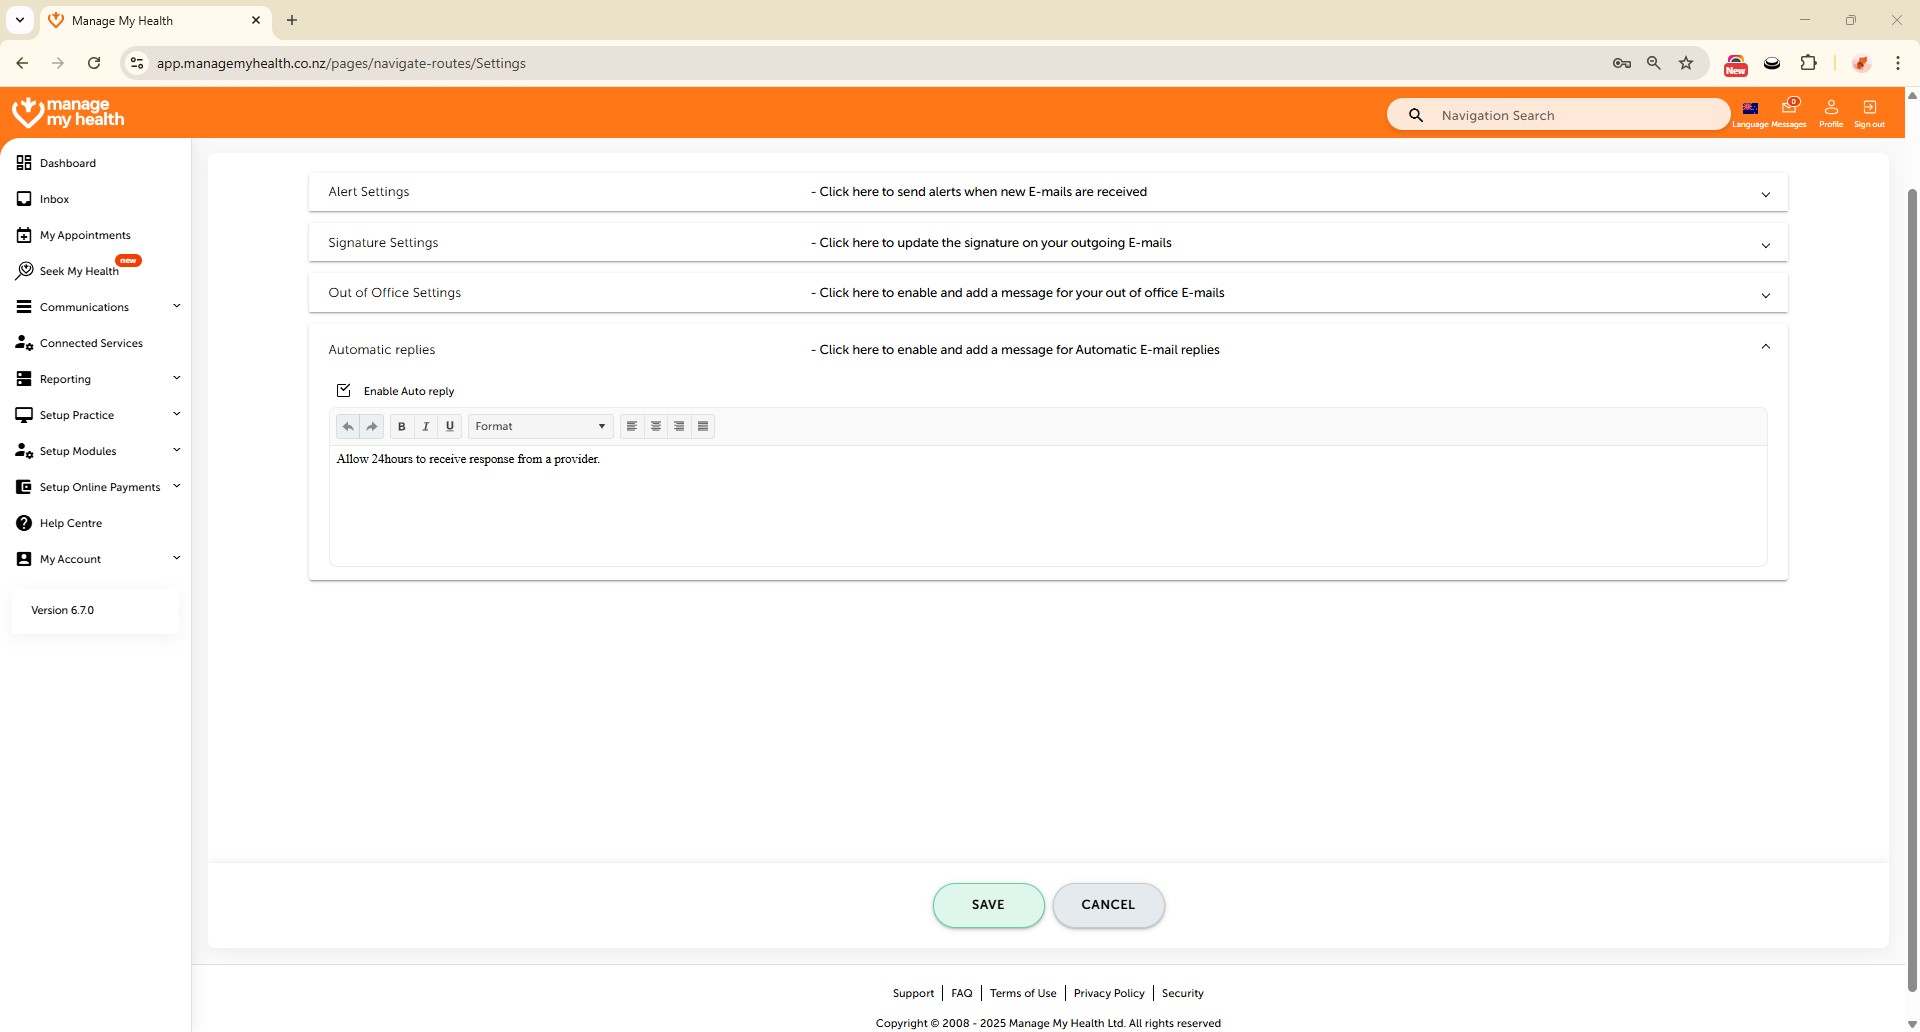The height and width of the screenshot is (1032, 1920).
Task: Open Messages from the top header
Action: click(1789, 112)
